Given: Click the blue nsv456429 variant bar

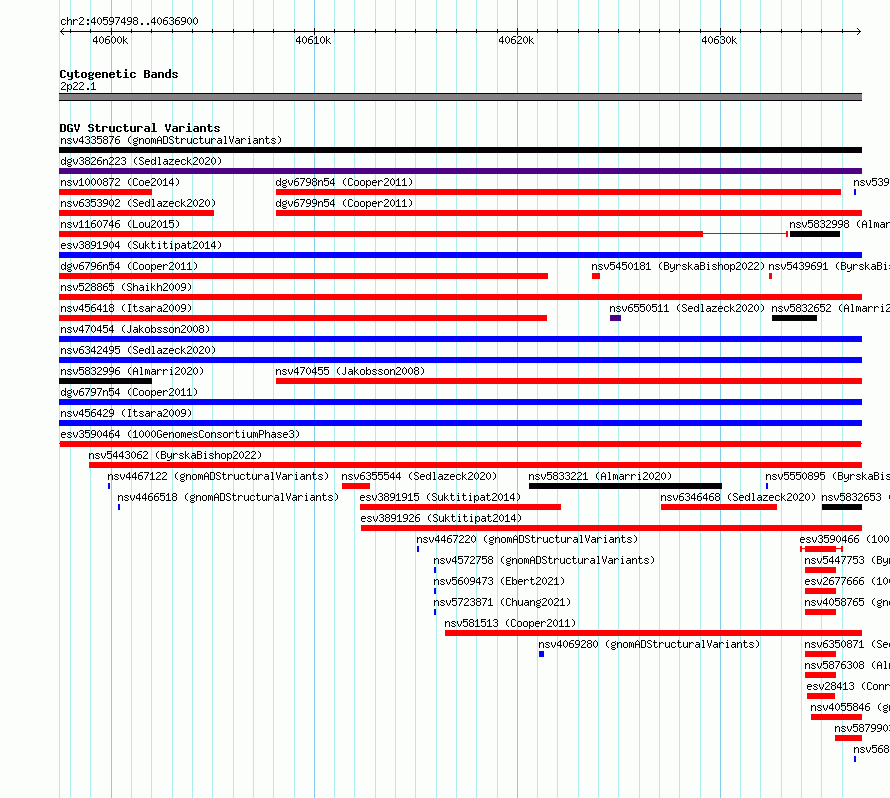Looking at the screenshot, I should click(x=460, y=423).
